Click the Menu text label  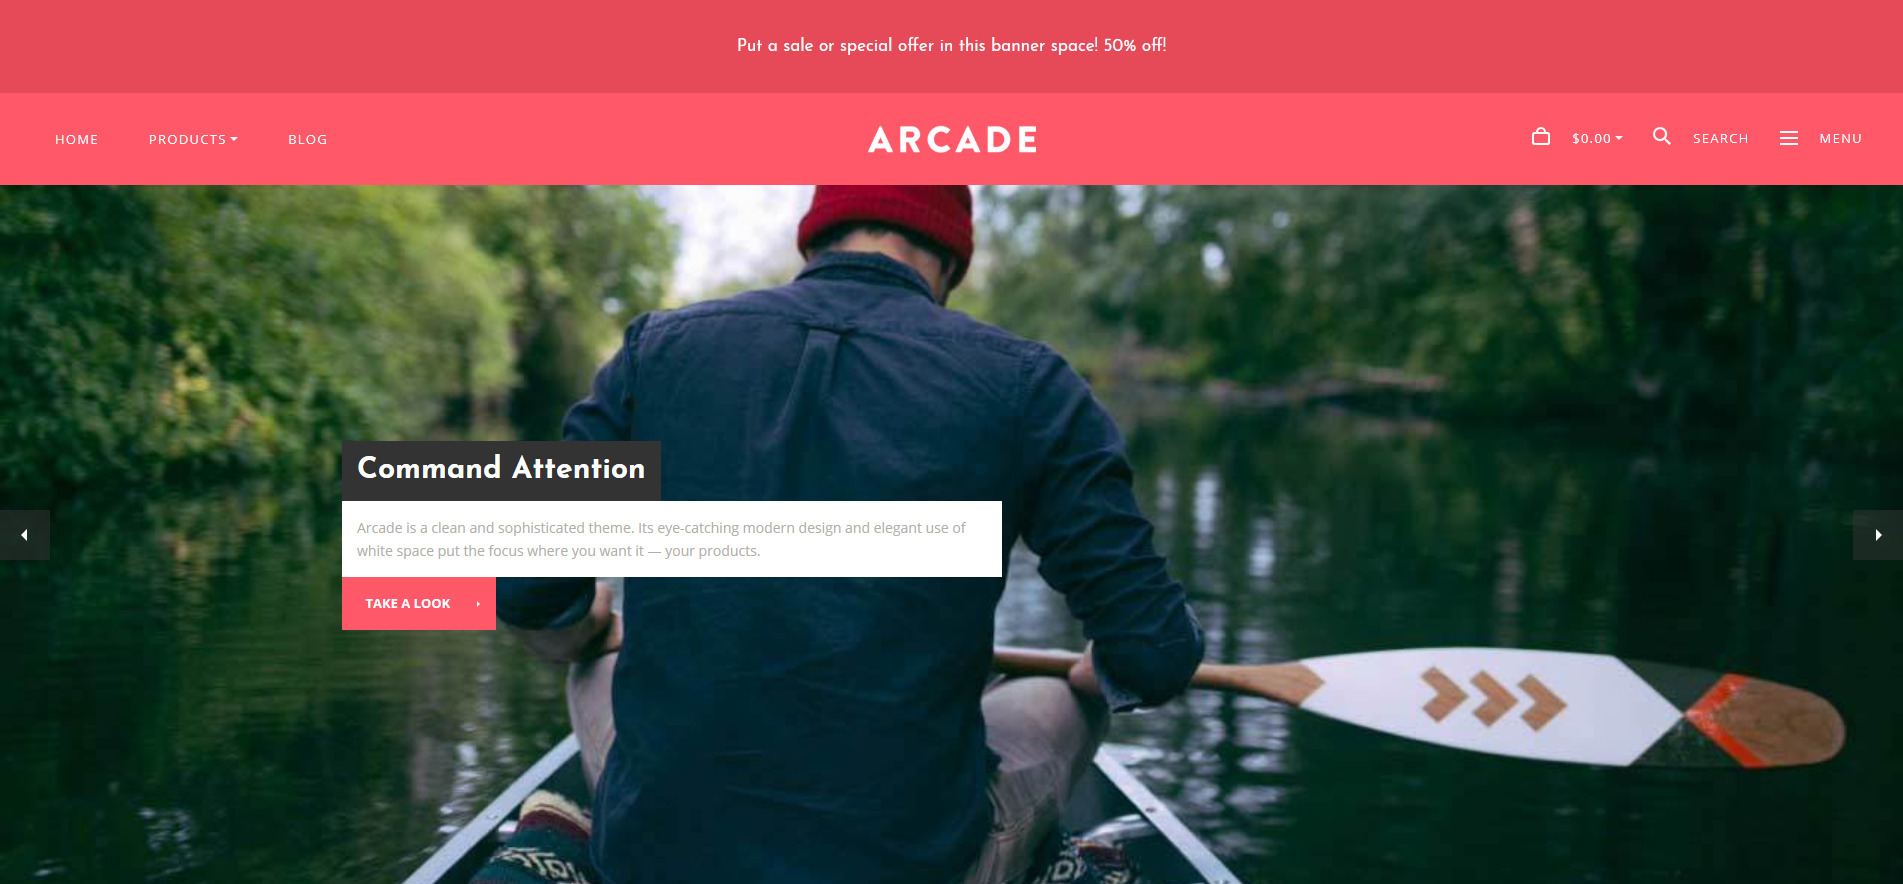[1840, 139]
